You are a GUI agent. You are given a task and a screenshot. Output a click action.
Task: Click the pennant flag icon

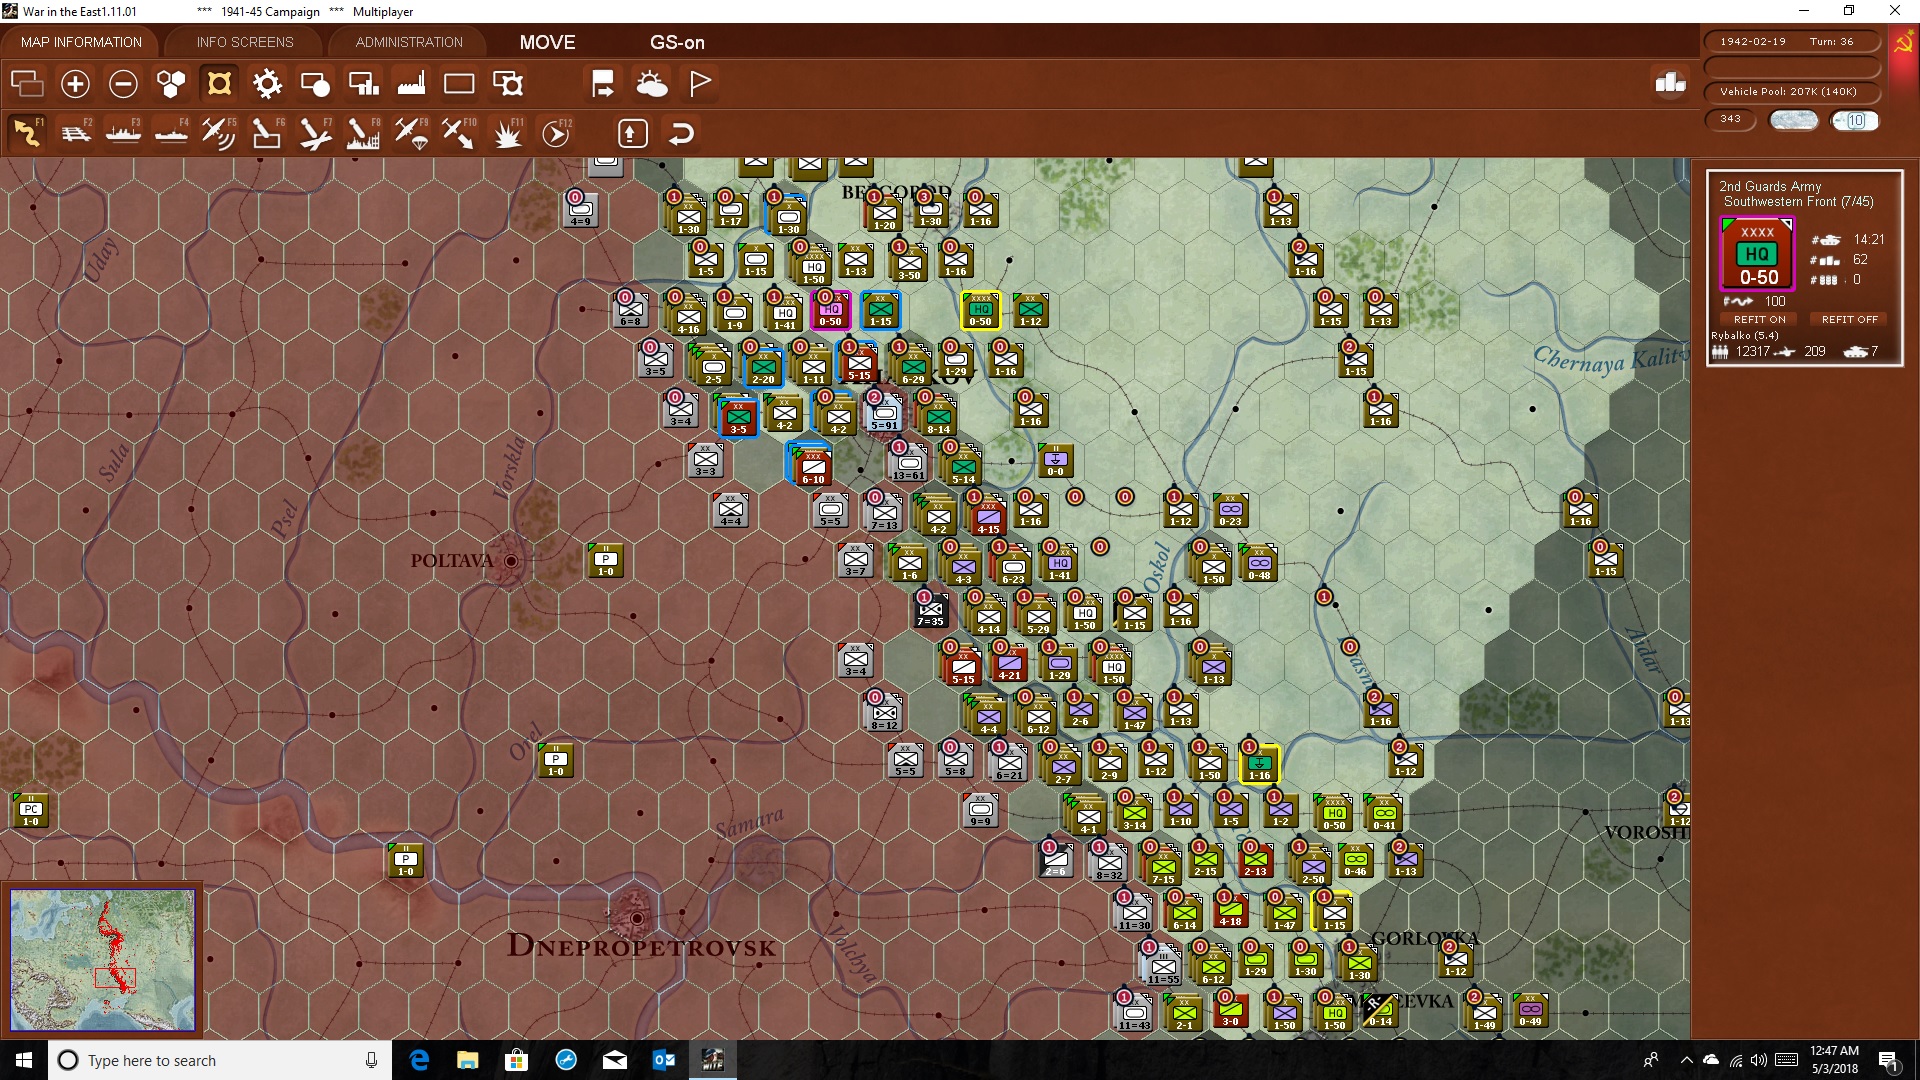point(700,84)
